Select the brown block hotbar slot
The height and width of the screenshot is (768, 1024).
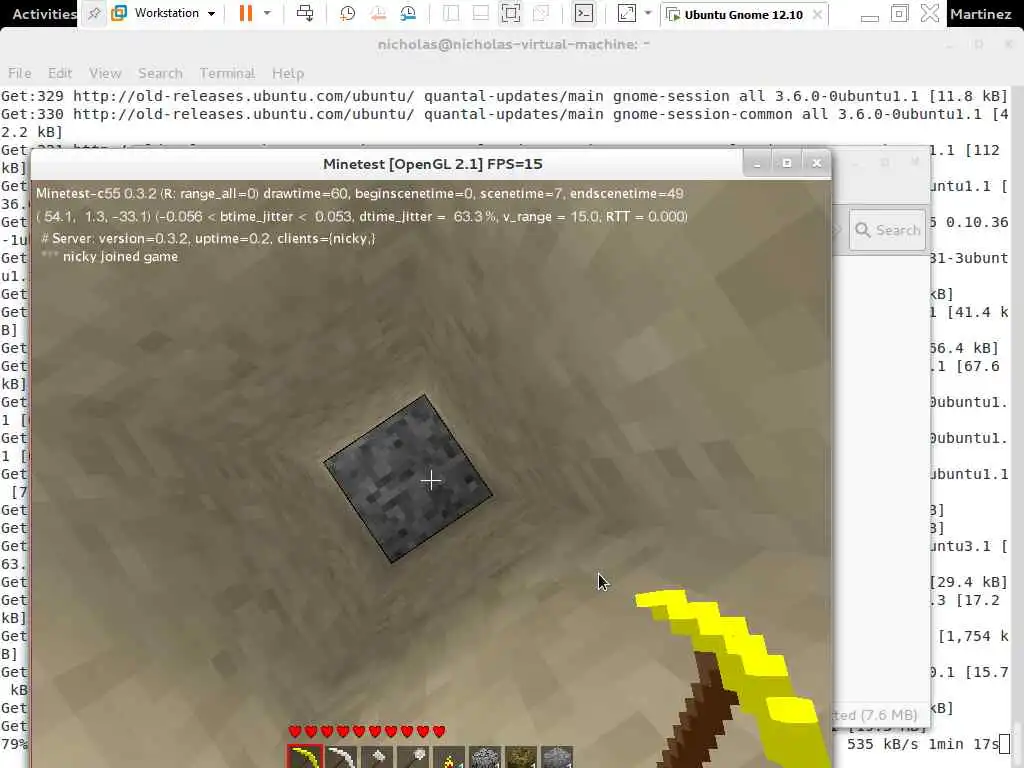[x=521, y=758]
